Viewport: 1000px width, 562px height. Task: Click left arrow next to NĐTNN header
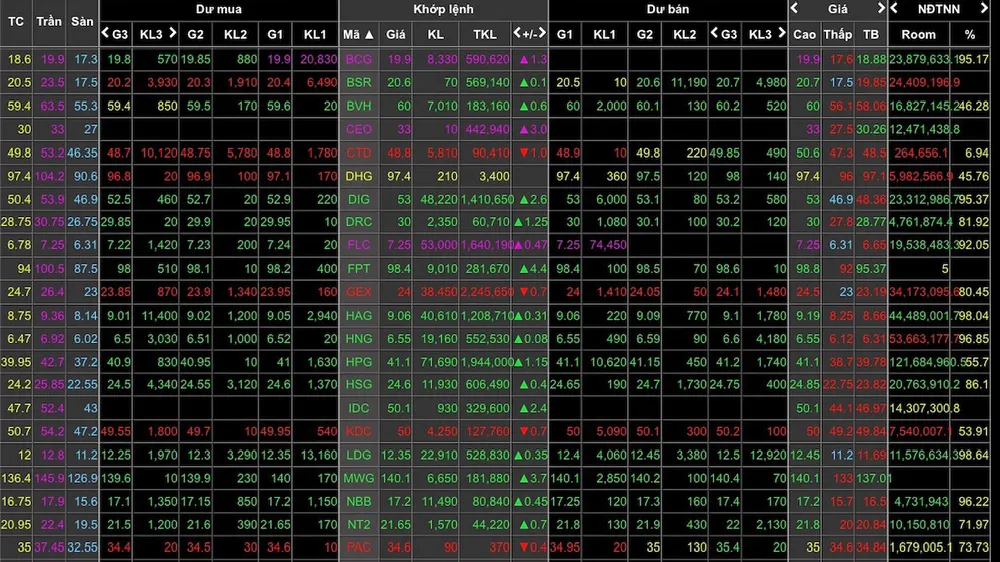[894, 8]
